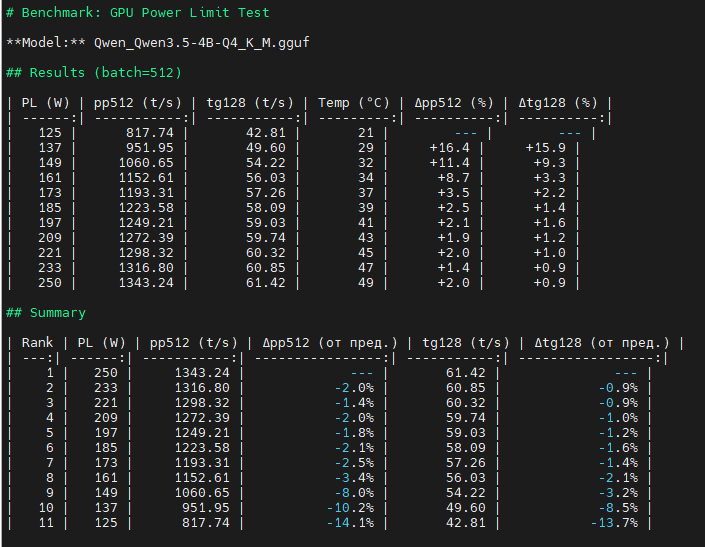Click the tg128 value 61.42 in Results table
This screenshot has height=547, width=705.
pyautogui.click(x=266, y=283)
